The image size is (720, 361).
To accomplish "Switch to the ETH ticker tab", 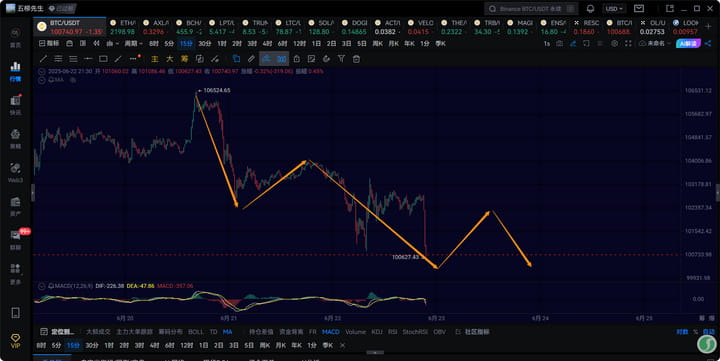I will (x=123, y=27).
